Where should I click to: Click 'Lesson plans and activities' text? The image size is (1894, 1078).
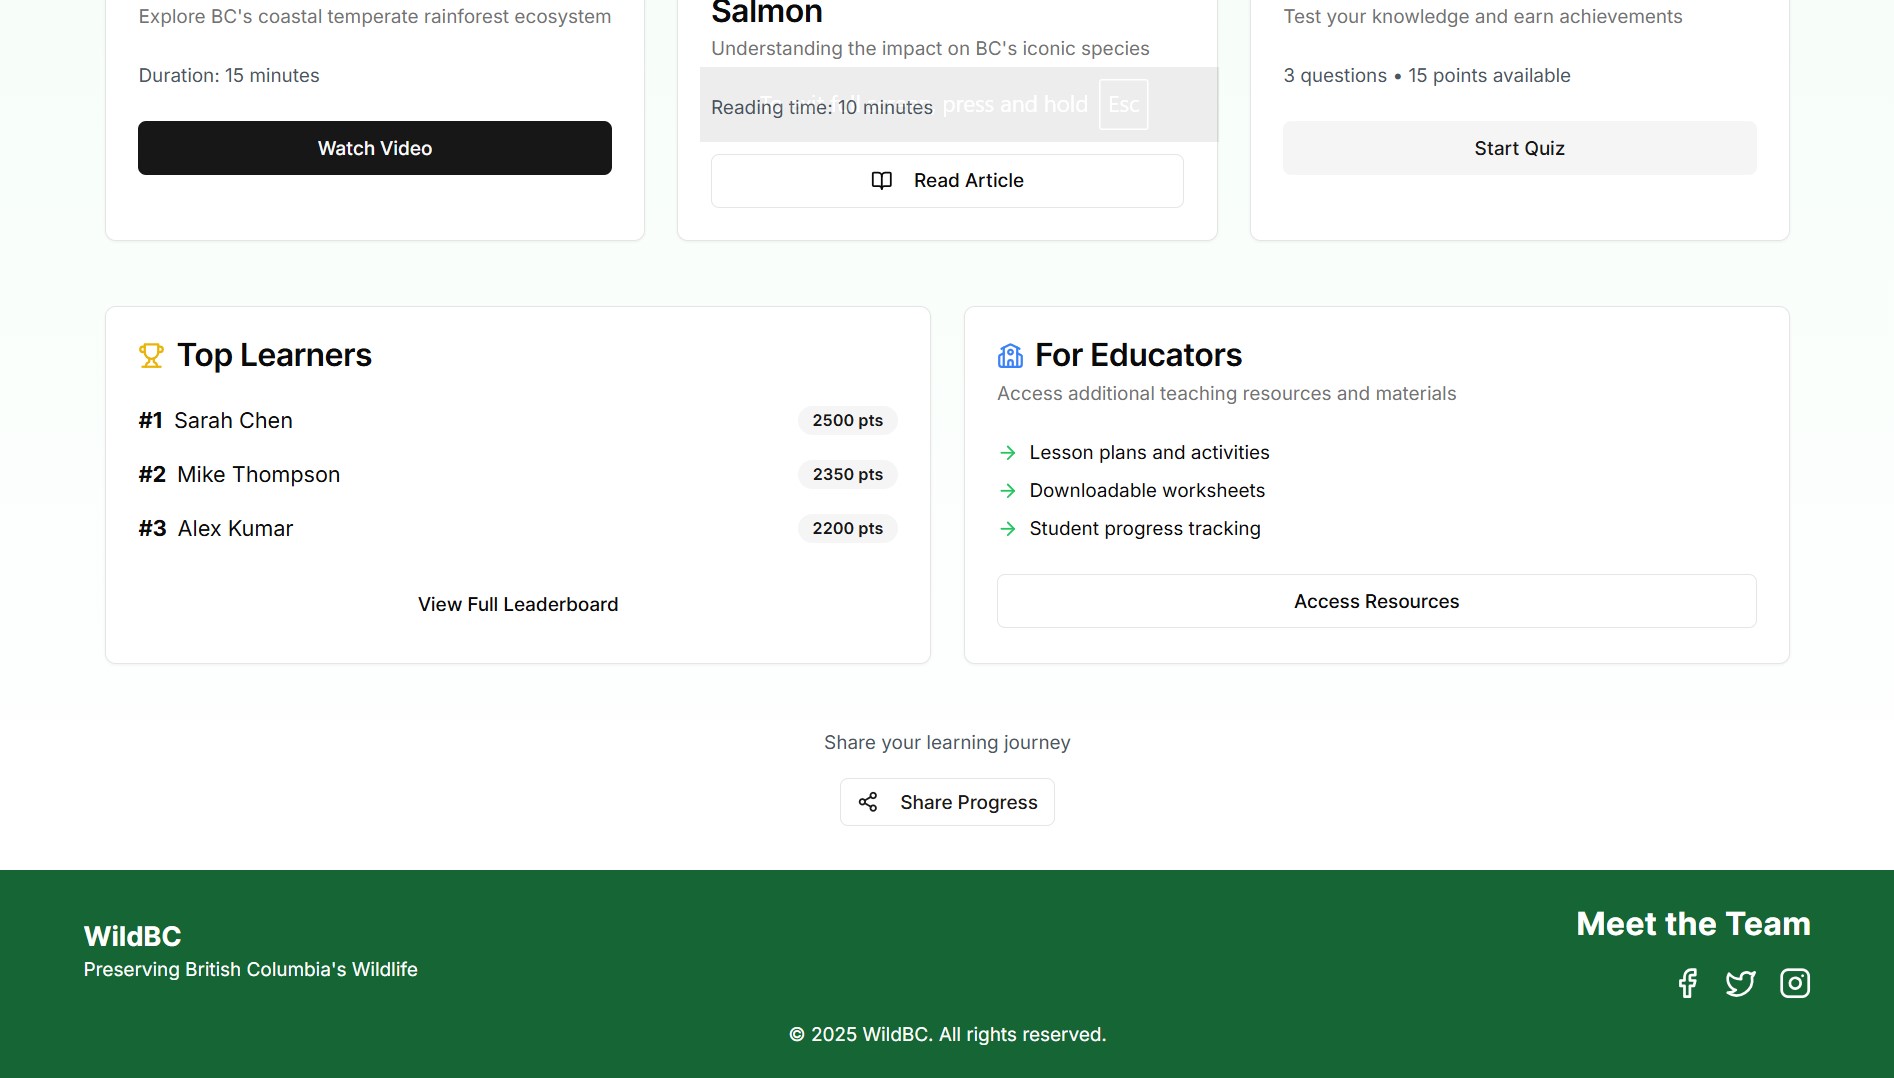[1149, 453]
